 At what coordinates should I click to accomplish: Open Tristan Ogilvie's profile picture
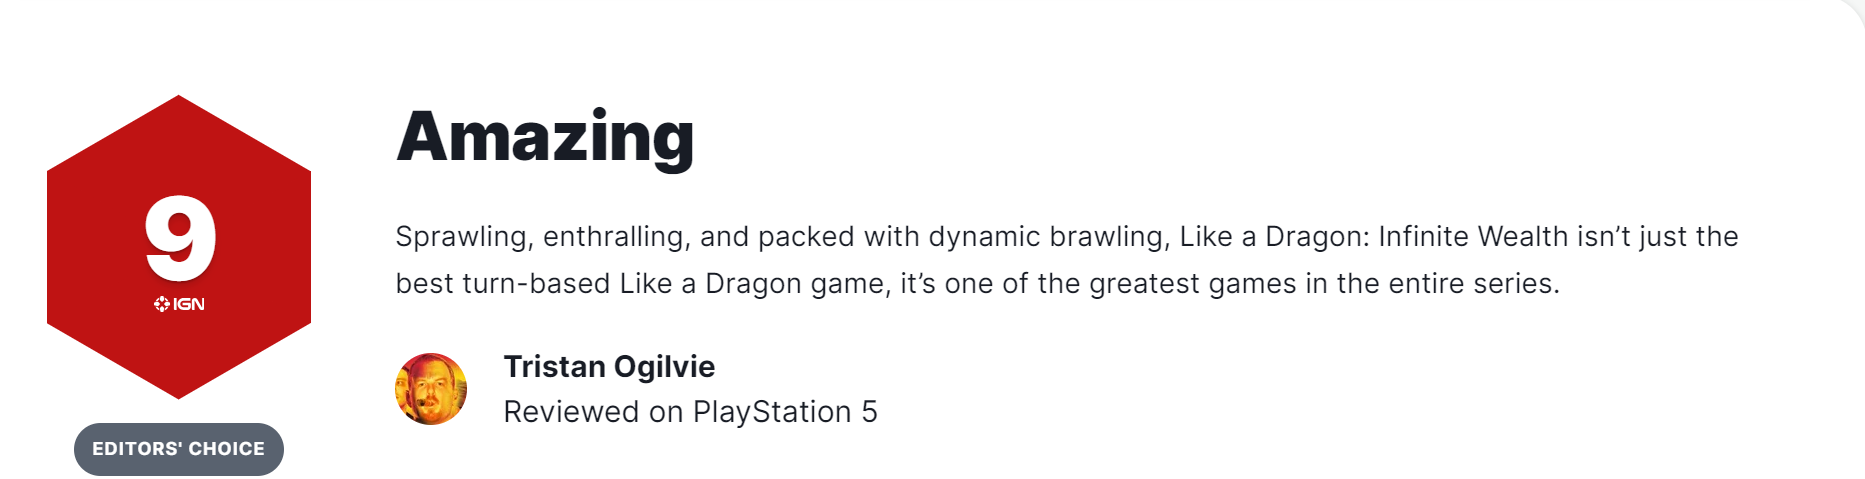click(x=431, y=389)
